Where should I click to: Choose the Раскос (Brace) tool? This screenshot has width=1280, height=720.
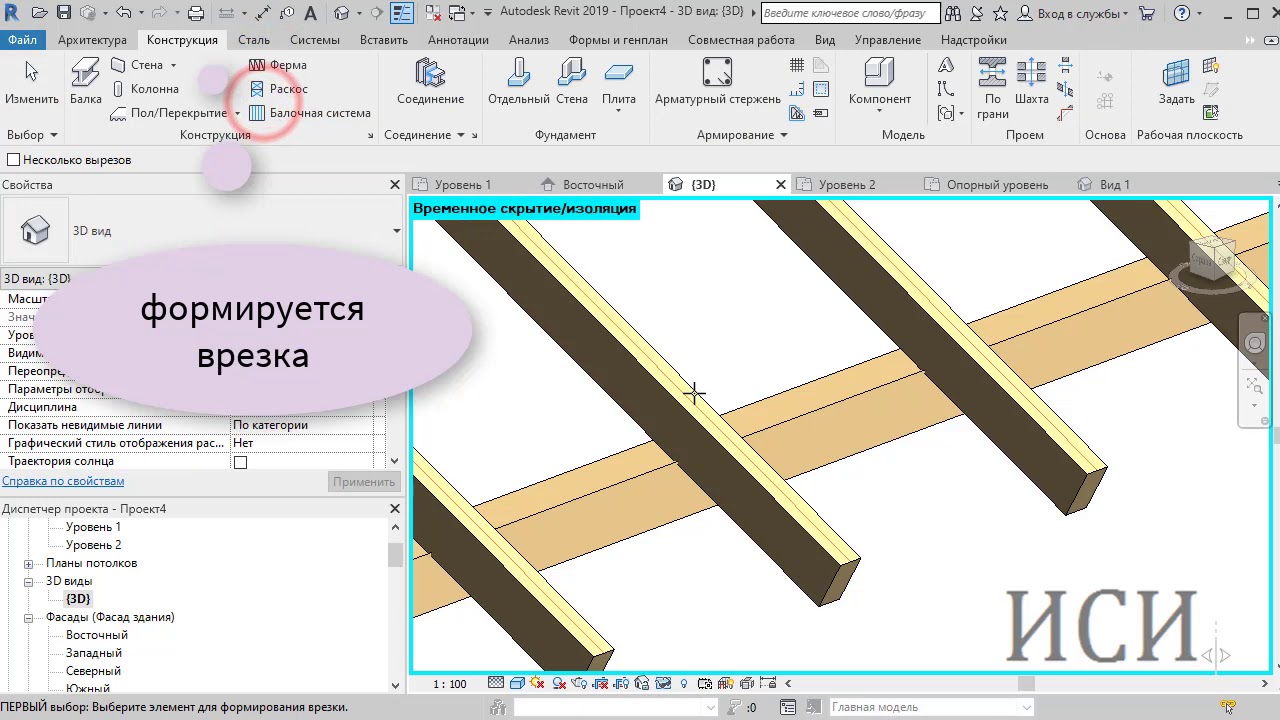[278, 89]
